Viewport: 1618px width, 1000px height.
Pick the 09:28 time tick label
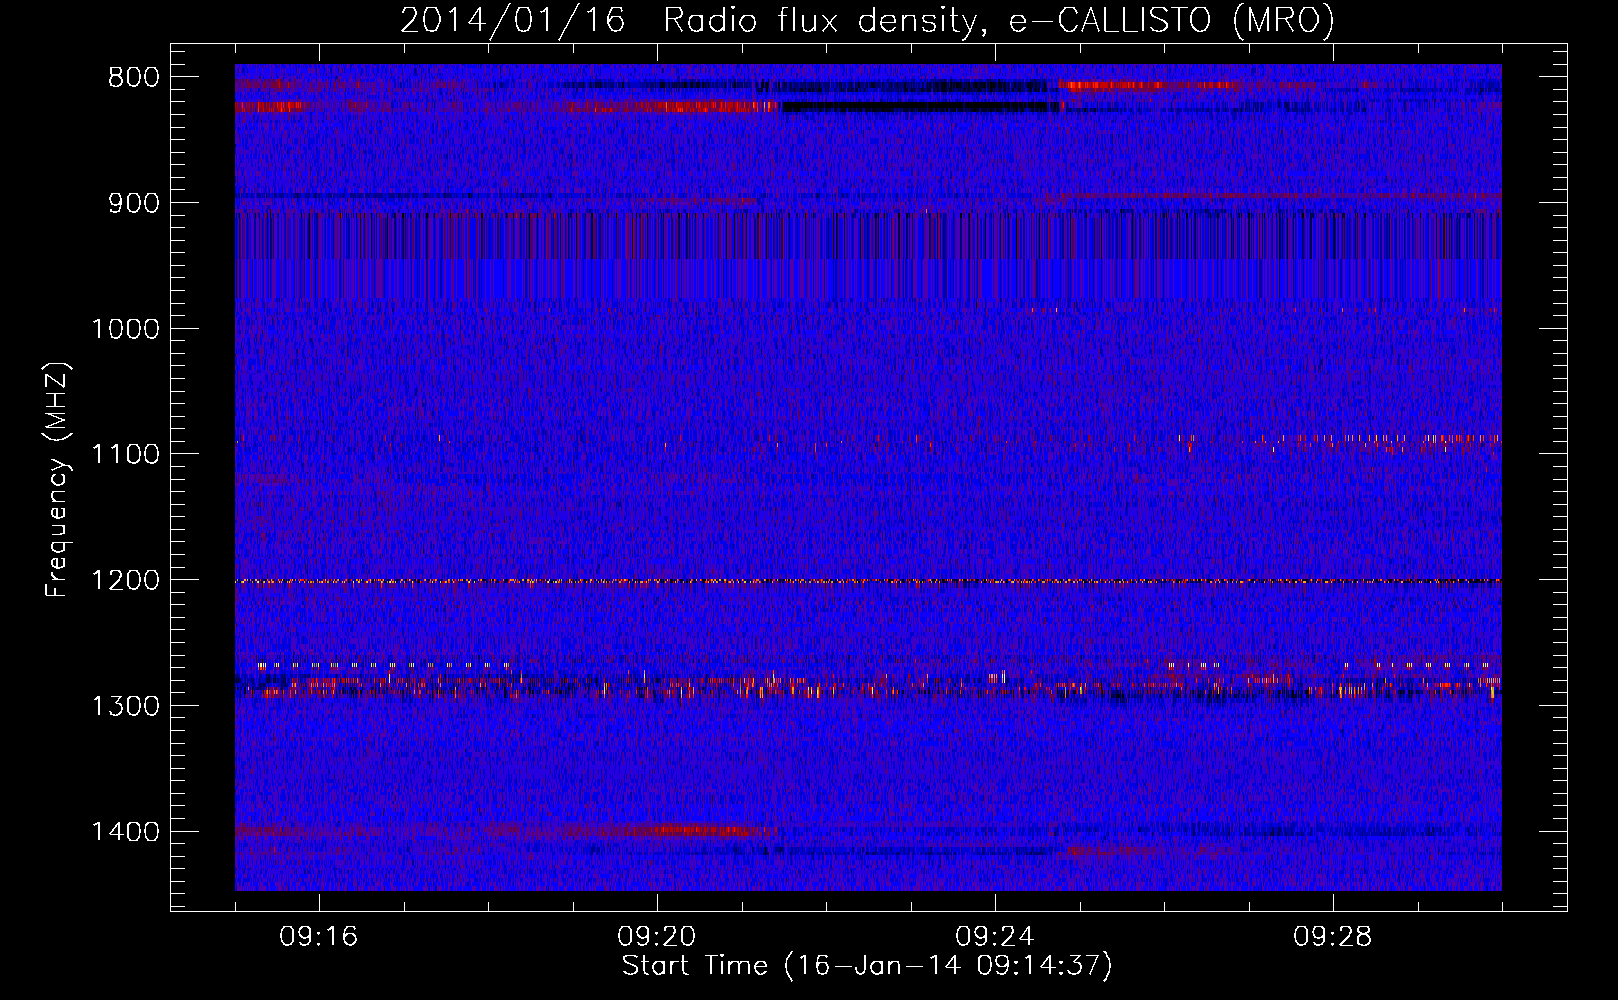click(x=1333, y=937)
